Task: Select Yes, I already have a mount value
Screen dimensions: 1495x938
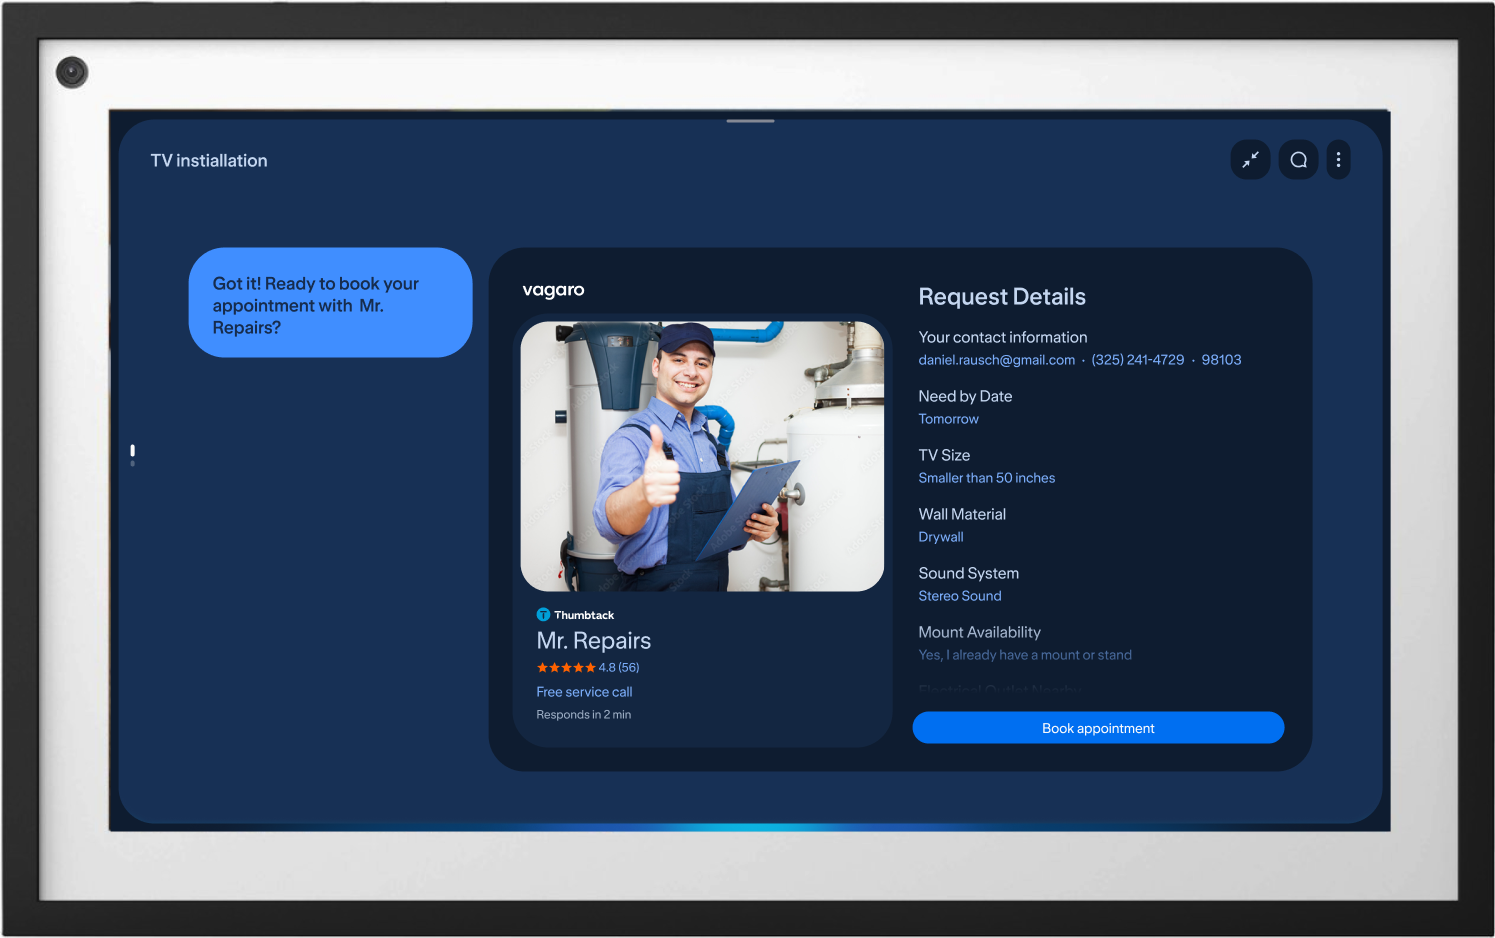Action: point(1025,655)
